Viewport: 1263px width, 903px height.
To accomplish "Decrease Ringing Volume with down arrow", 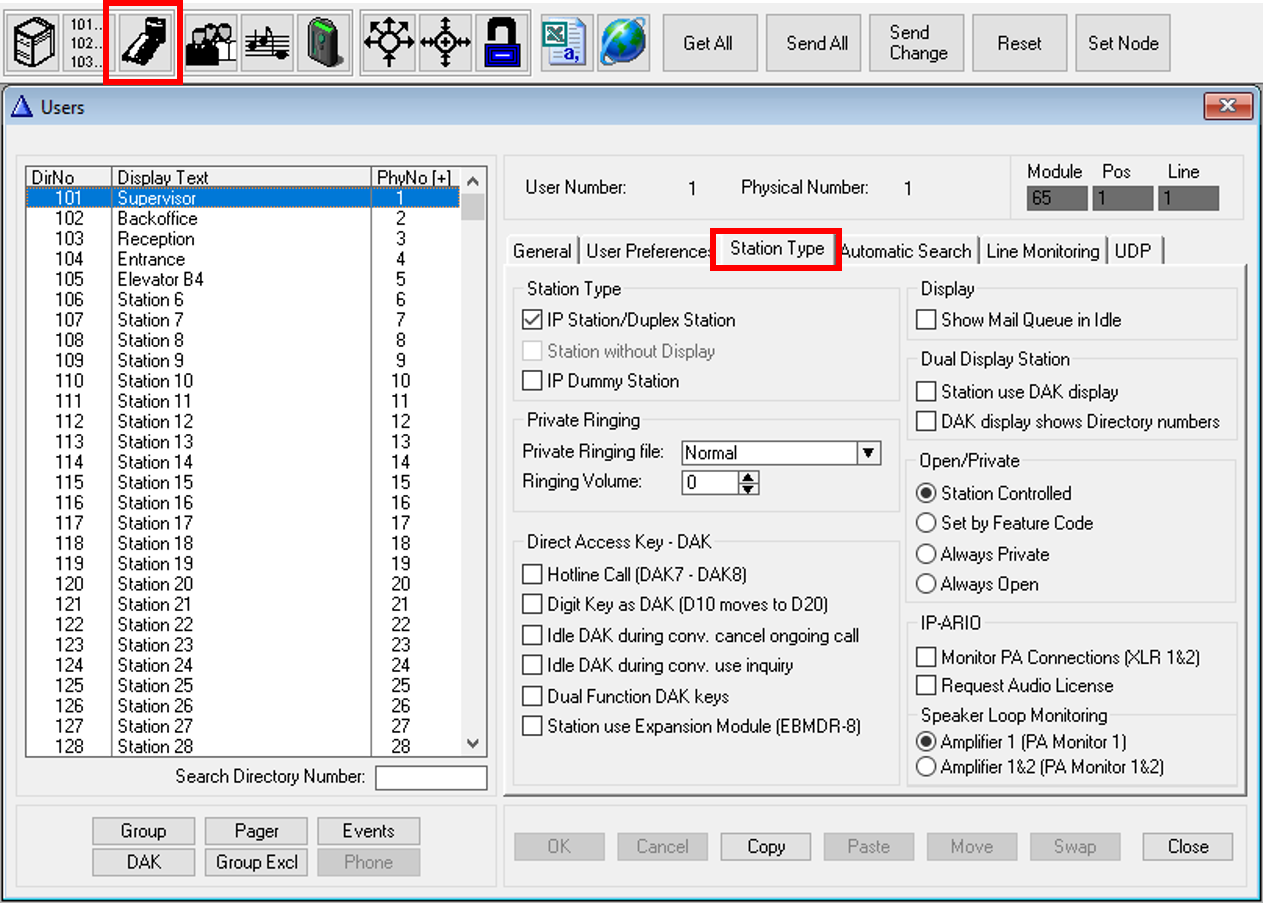I will (749, 489).
